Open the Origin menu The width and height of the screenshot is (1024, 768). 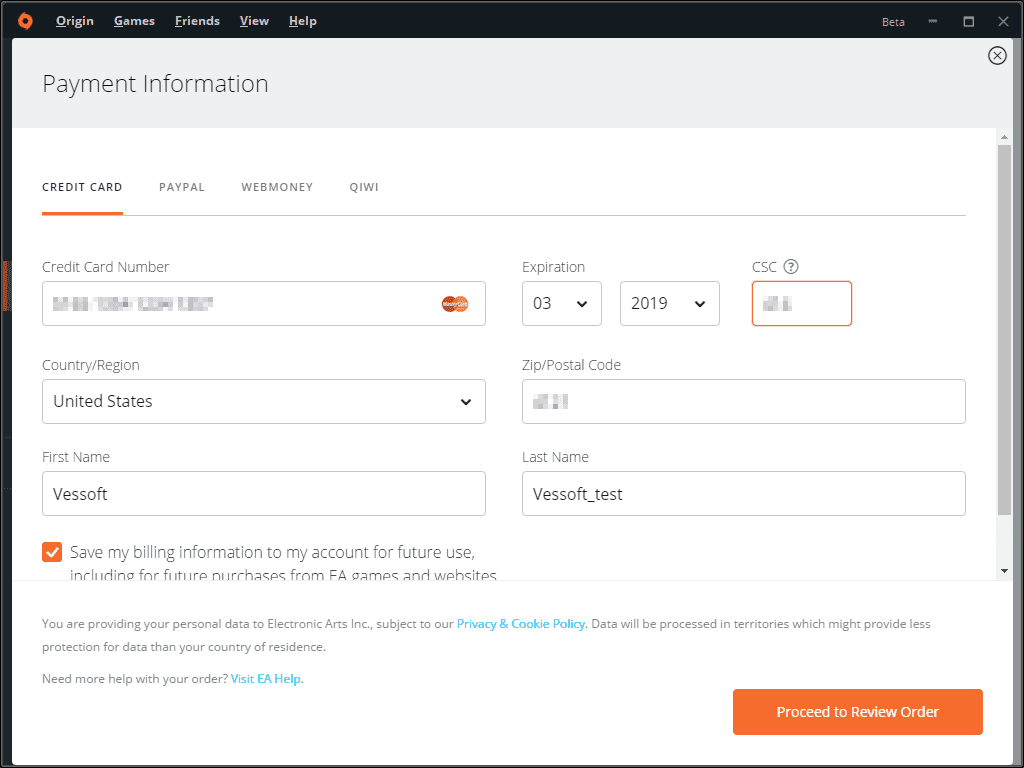(x=74, y=21)
